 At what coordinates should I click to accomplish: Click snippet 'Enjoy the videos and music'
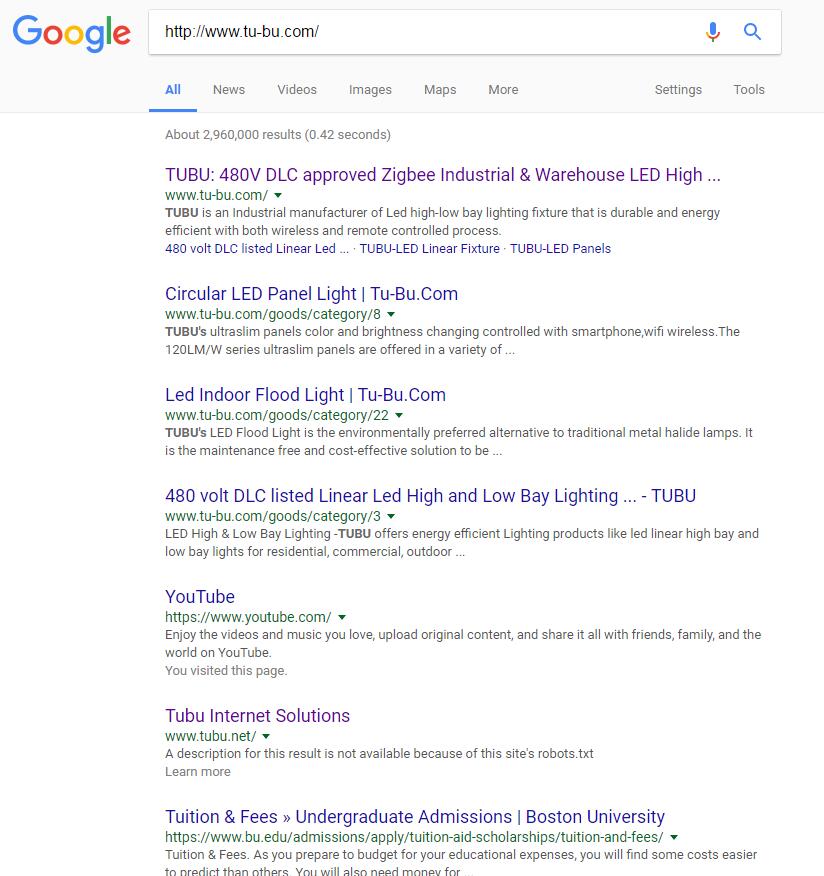(x=463, y=644)
